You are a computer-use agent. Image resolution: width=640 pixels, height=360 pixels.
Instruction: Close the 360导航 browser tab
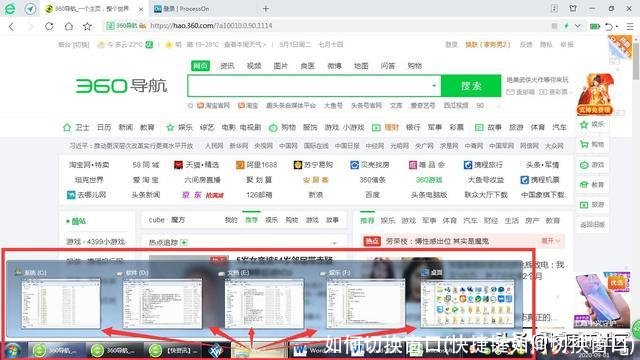tap(141, 9)
